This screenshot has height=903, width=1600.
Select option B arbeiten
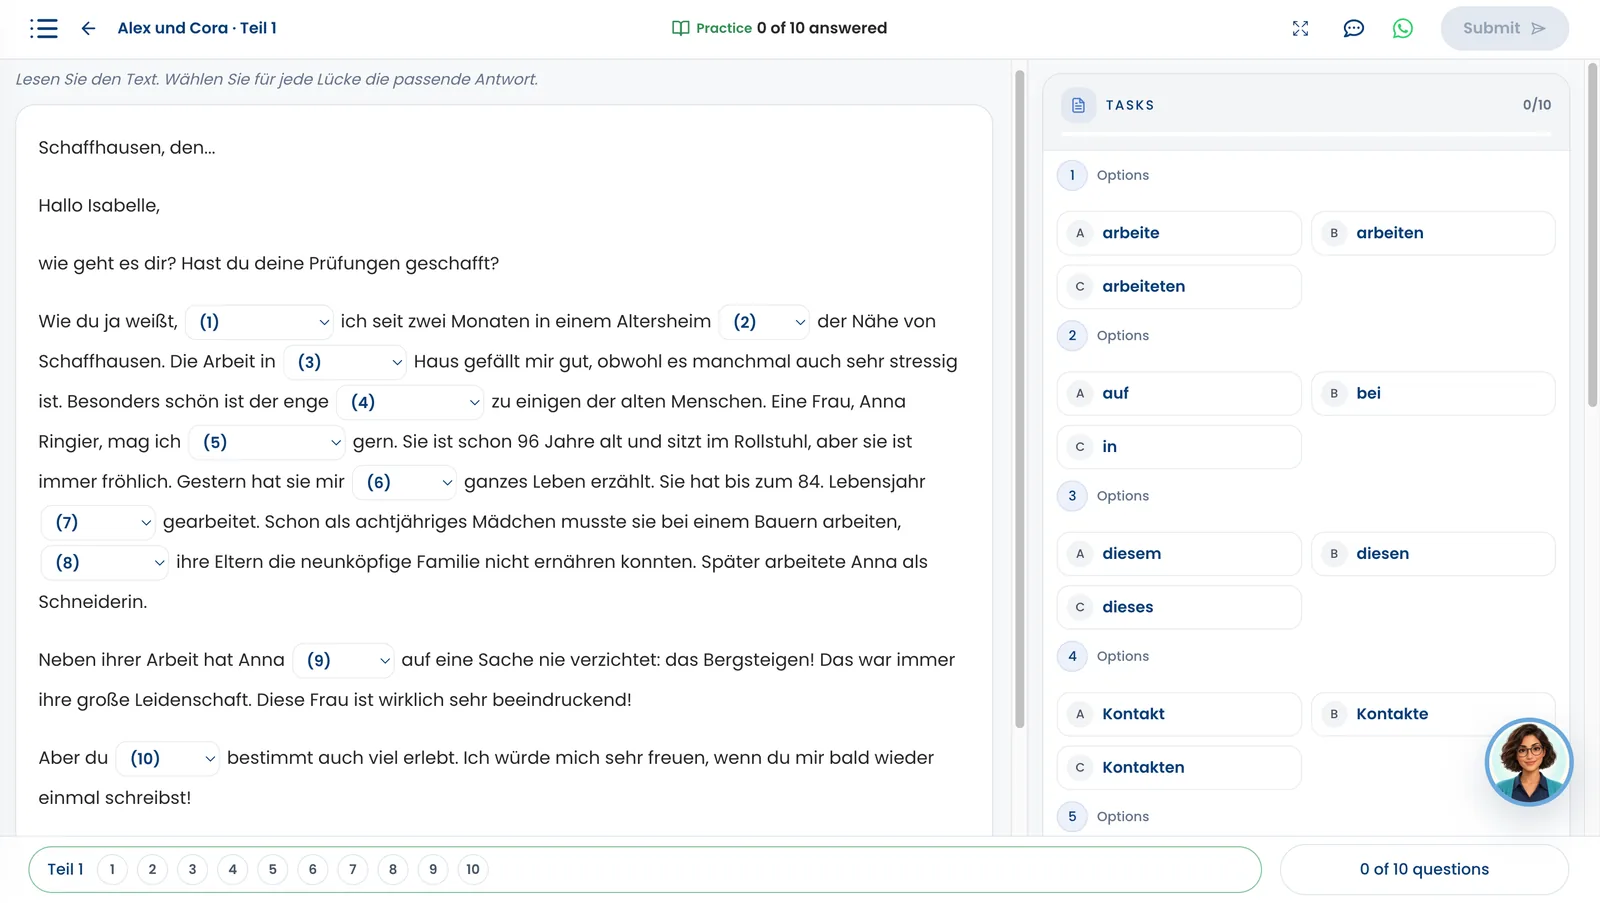click(1433, 233)
